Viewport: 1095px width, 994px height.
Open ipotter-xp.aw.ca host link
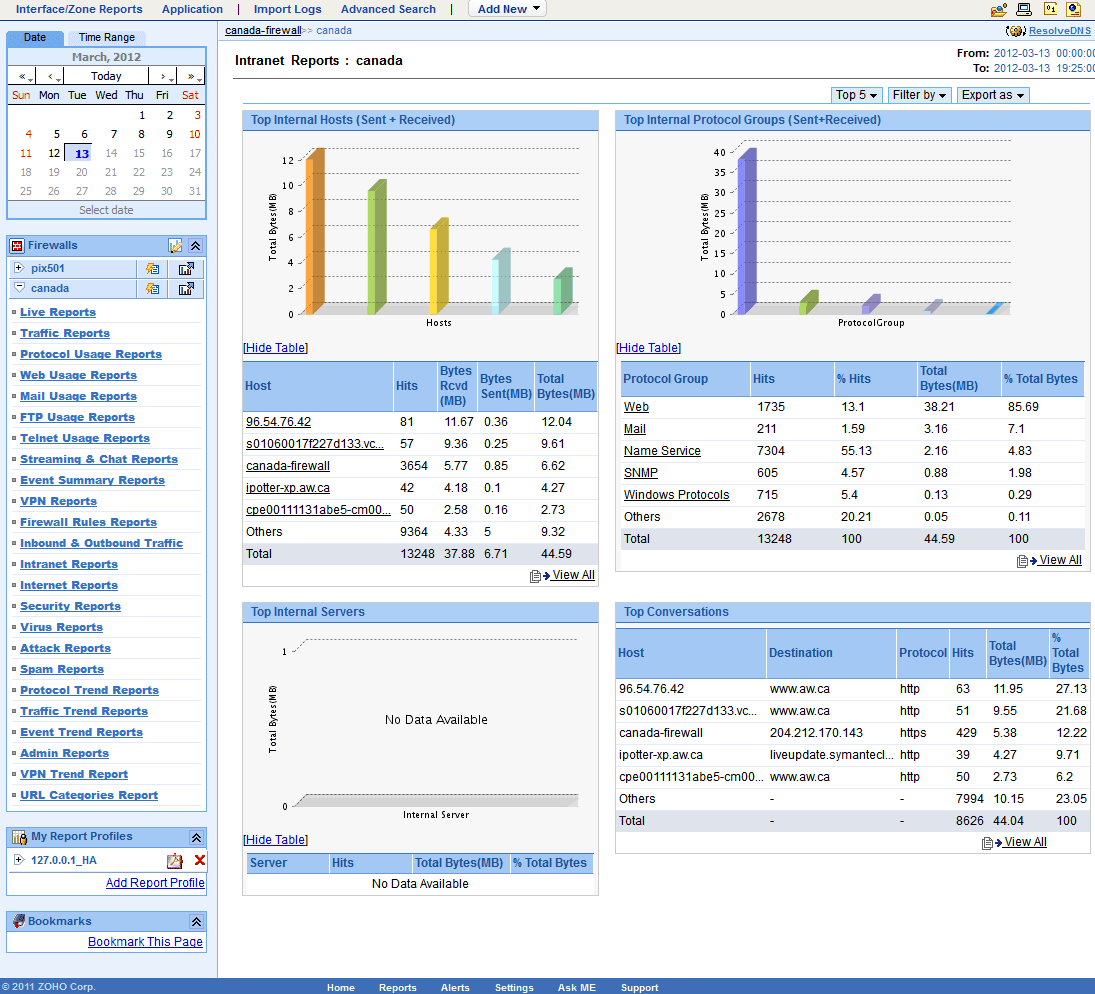coord(288,488)
